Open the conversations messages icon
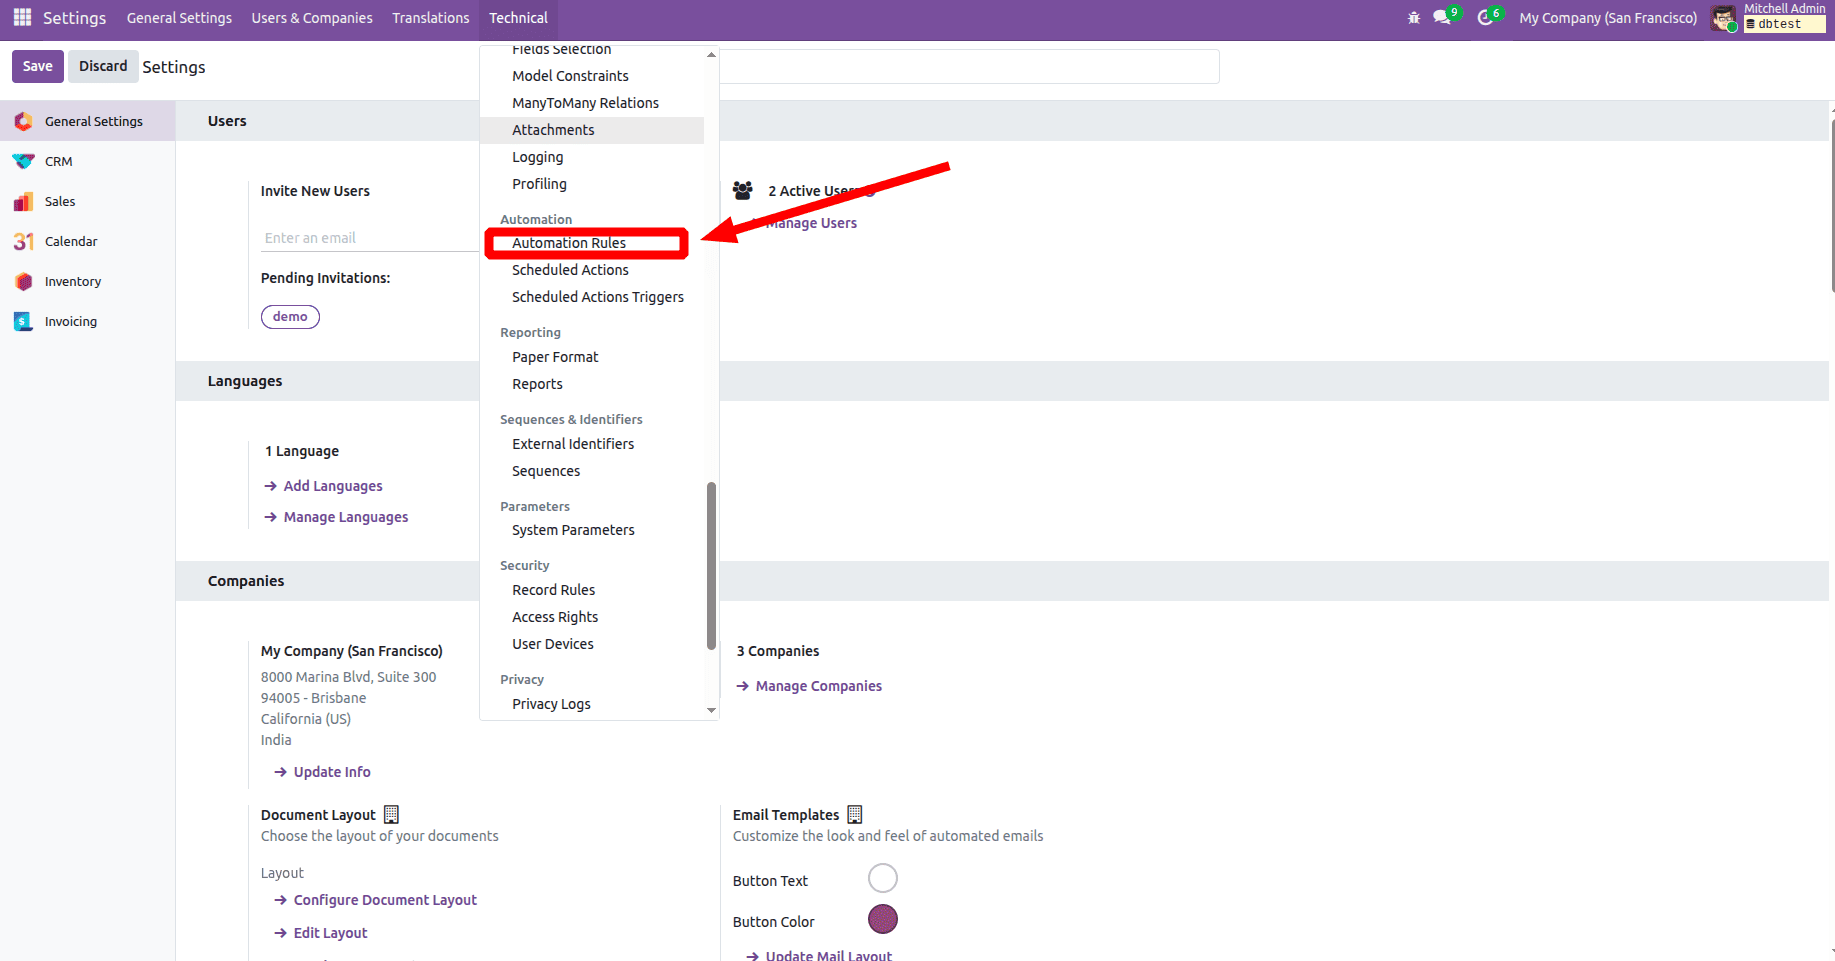Screen dimensions: 1835x961 click(x=1442, y=18)
